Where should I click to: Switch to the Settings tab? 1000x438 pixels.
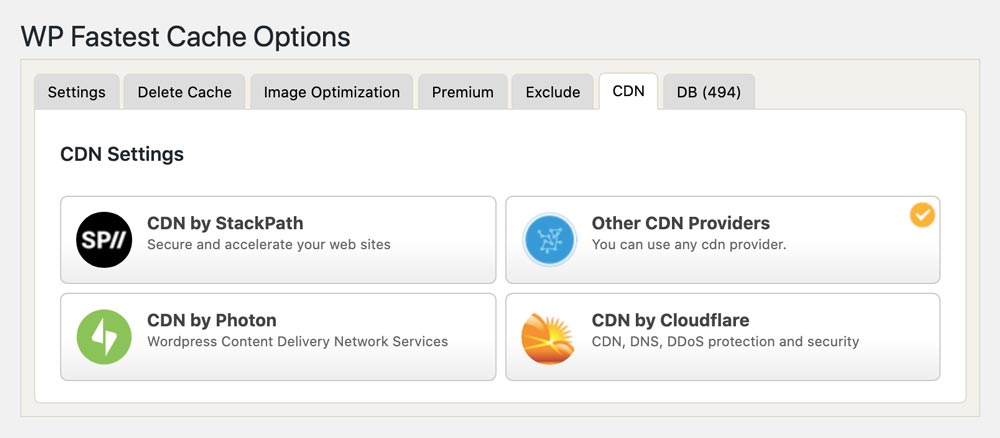(x=77, y=92)
